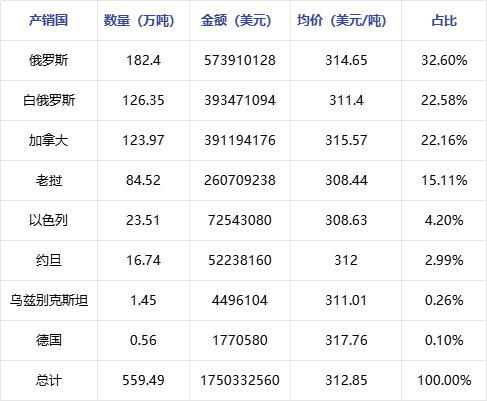This screenshot has height=401, width=487.
Task: Click average price 312 for 约旦
Action: (346, 260)
